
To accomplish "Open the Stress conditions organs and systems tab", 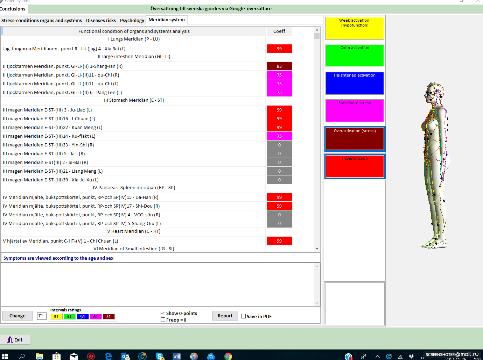I will coord(42,20).
